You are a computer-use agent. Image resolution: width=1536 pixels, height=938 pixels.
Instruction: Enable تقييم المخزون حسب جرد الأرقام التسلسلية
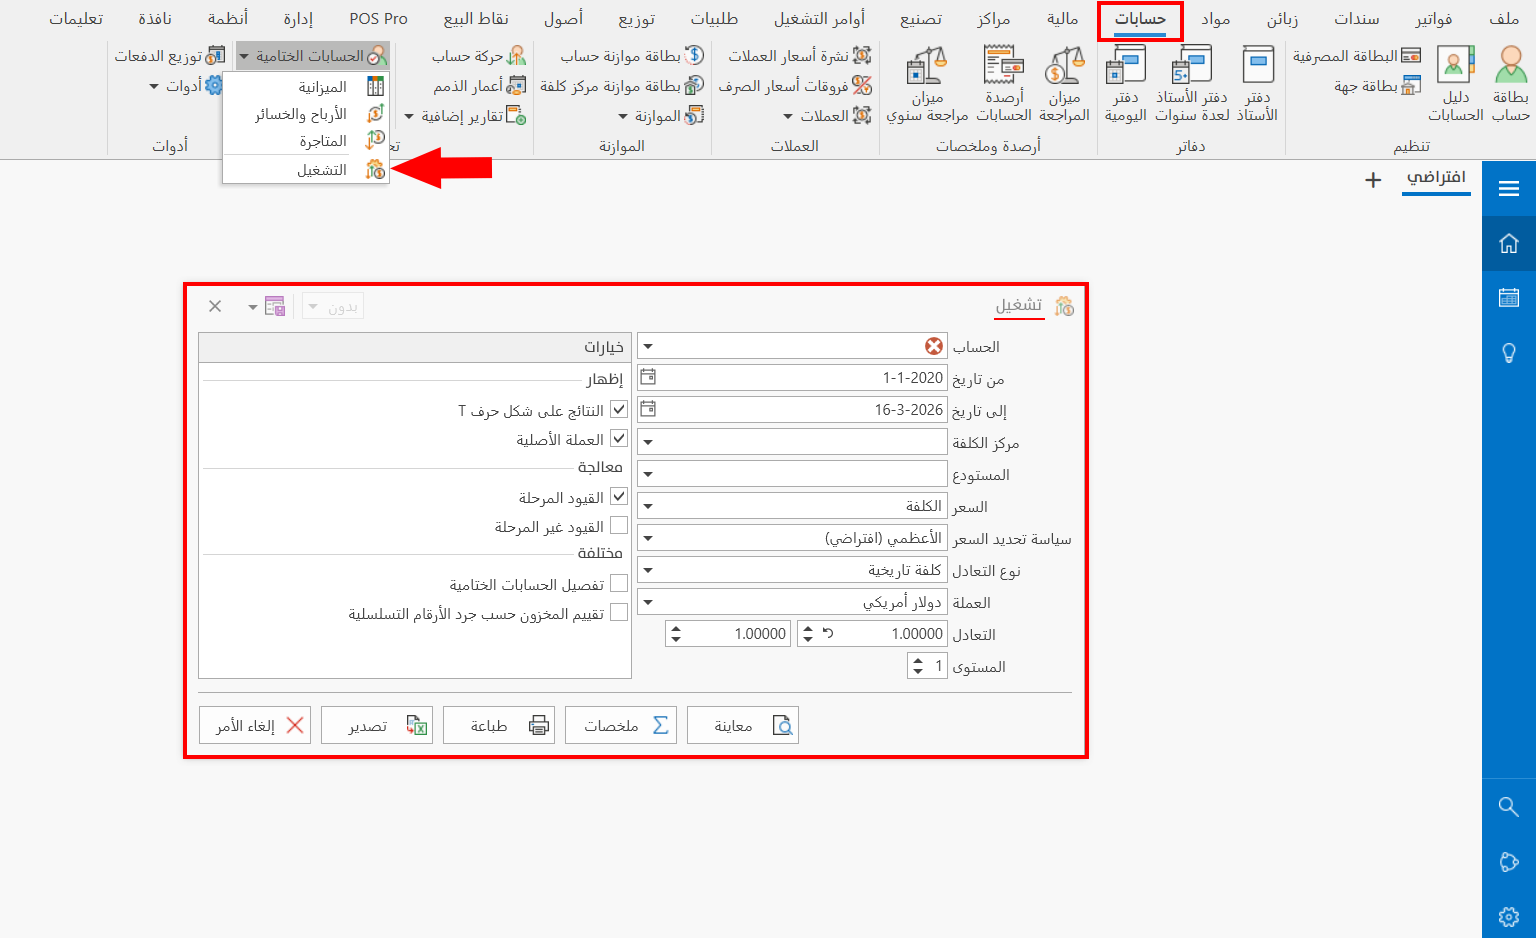click(619, 612)
